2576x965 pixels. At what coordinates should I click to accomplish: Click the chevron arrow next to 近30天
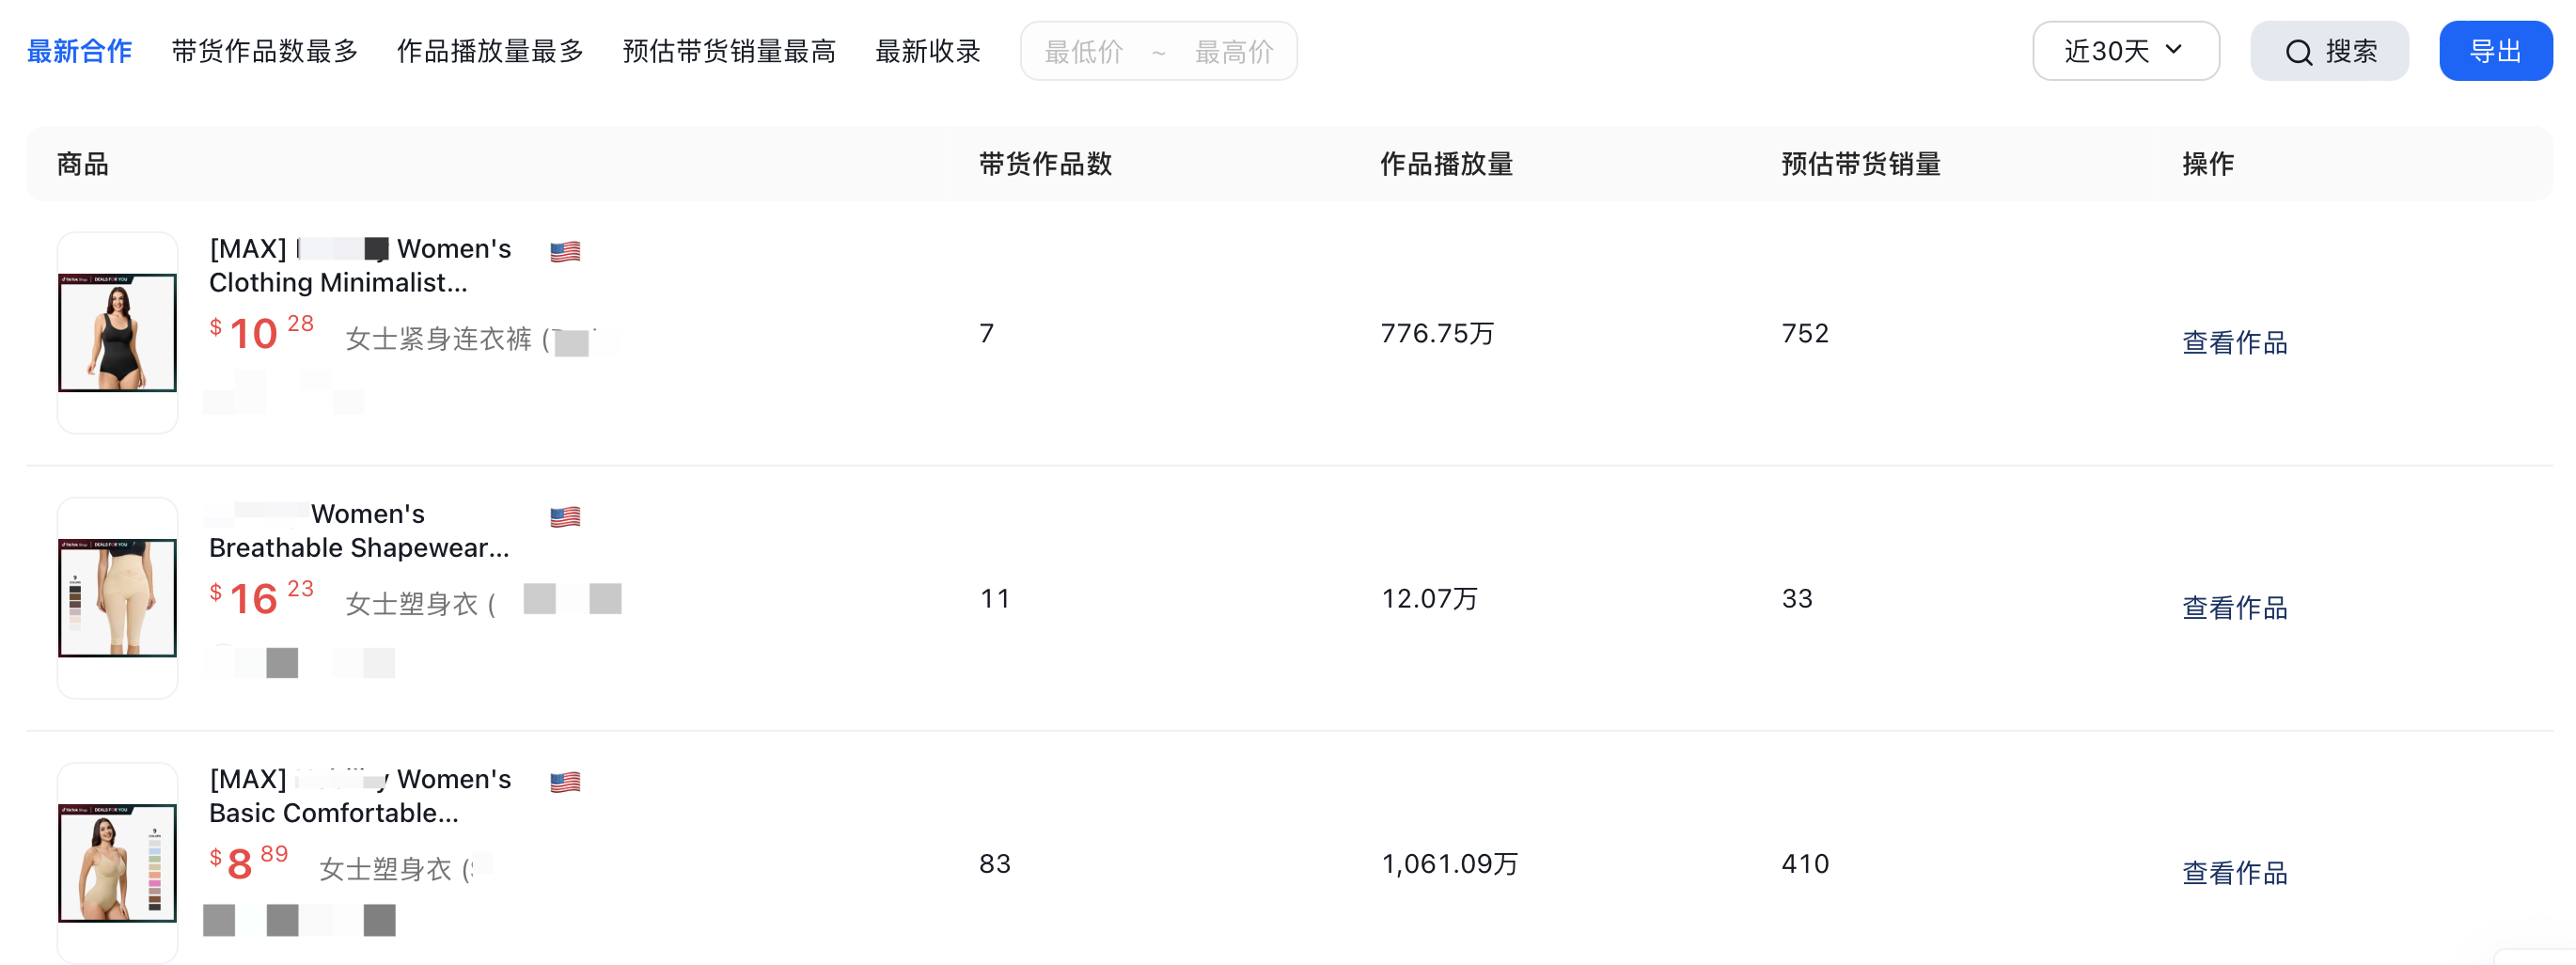(2173, 49)
